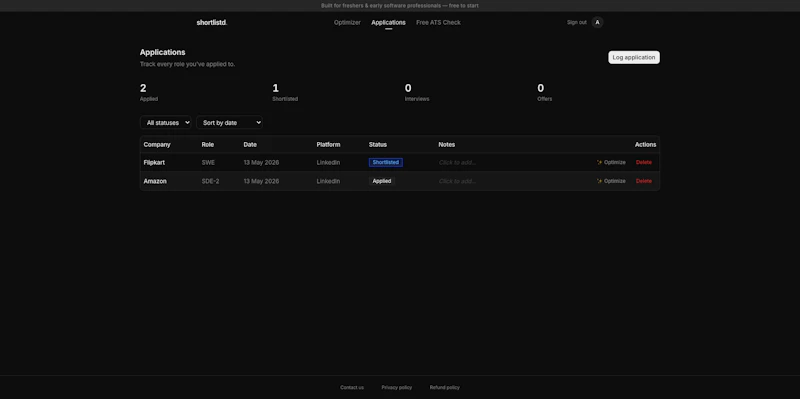Click the LinkedIn platform in Flipkart row

328,162
